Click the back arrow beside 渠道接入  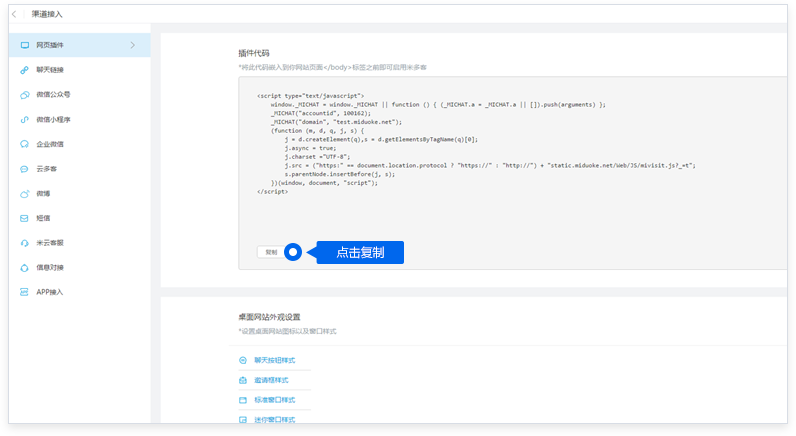pos(14,13)
